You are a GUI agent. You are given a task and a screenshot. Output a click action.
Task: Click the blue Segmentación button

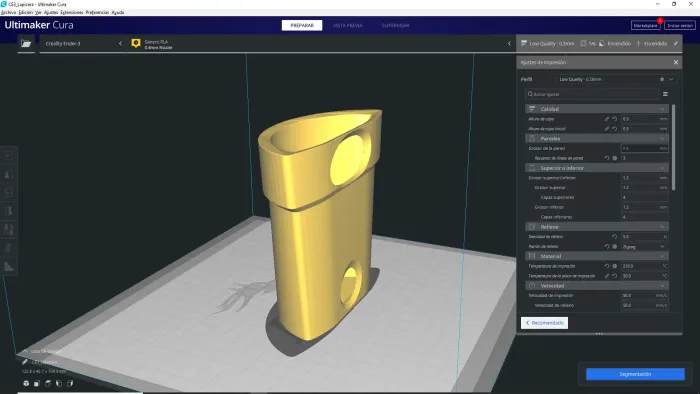pos(635,374)
